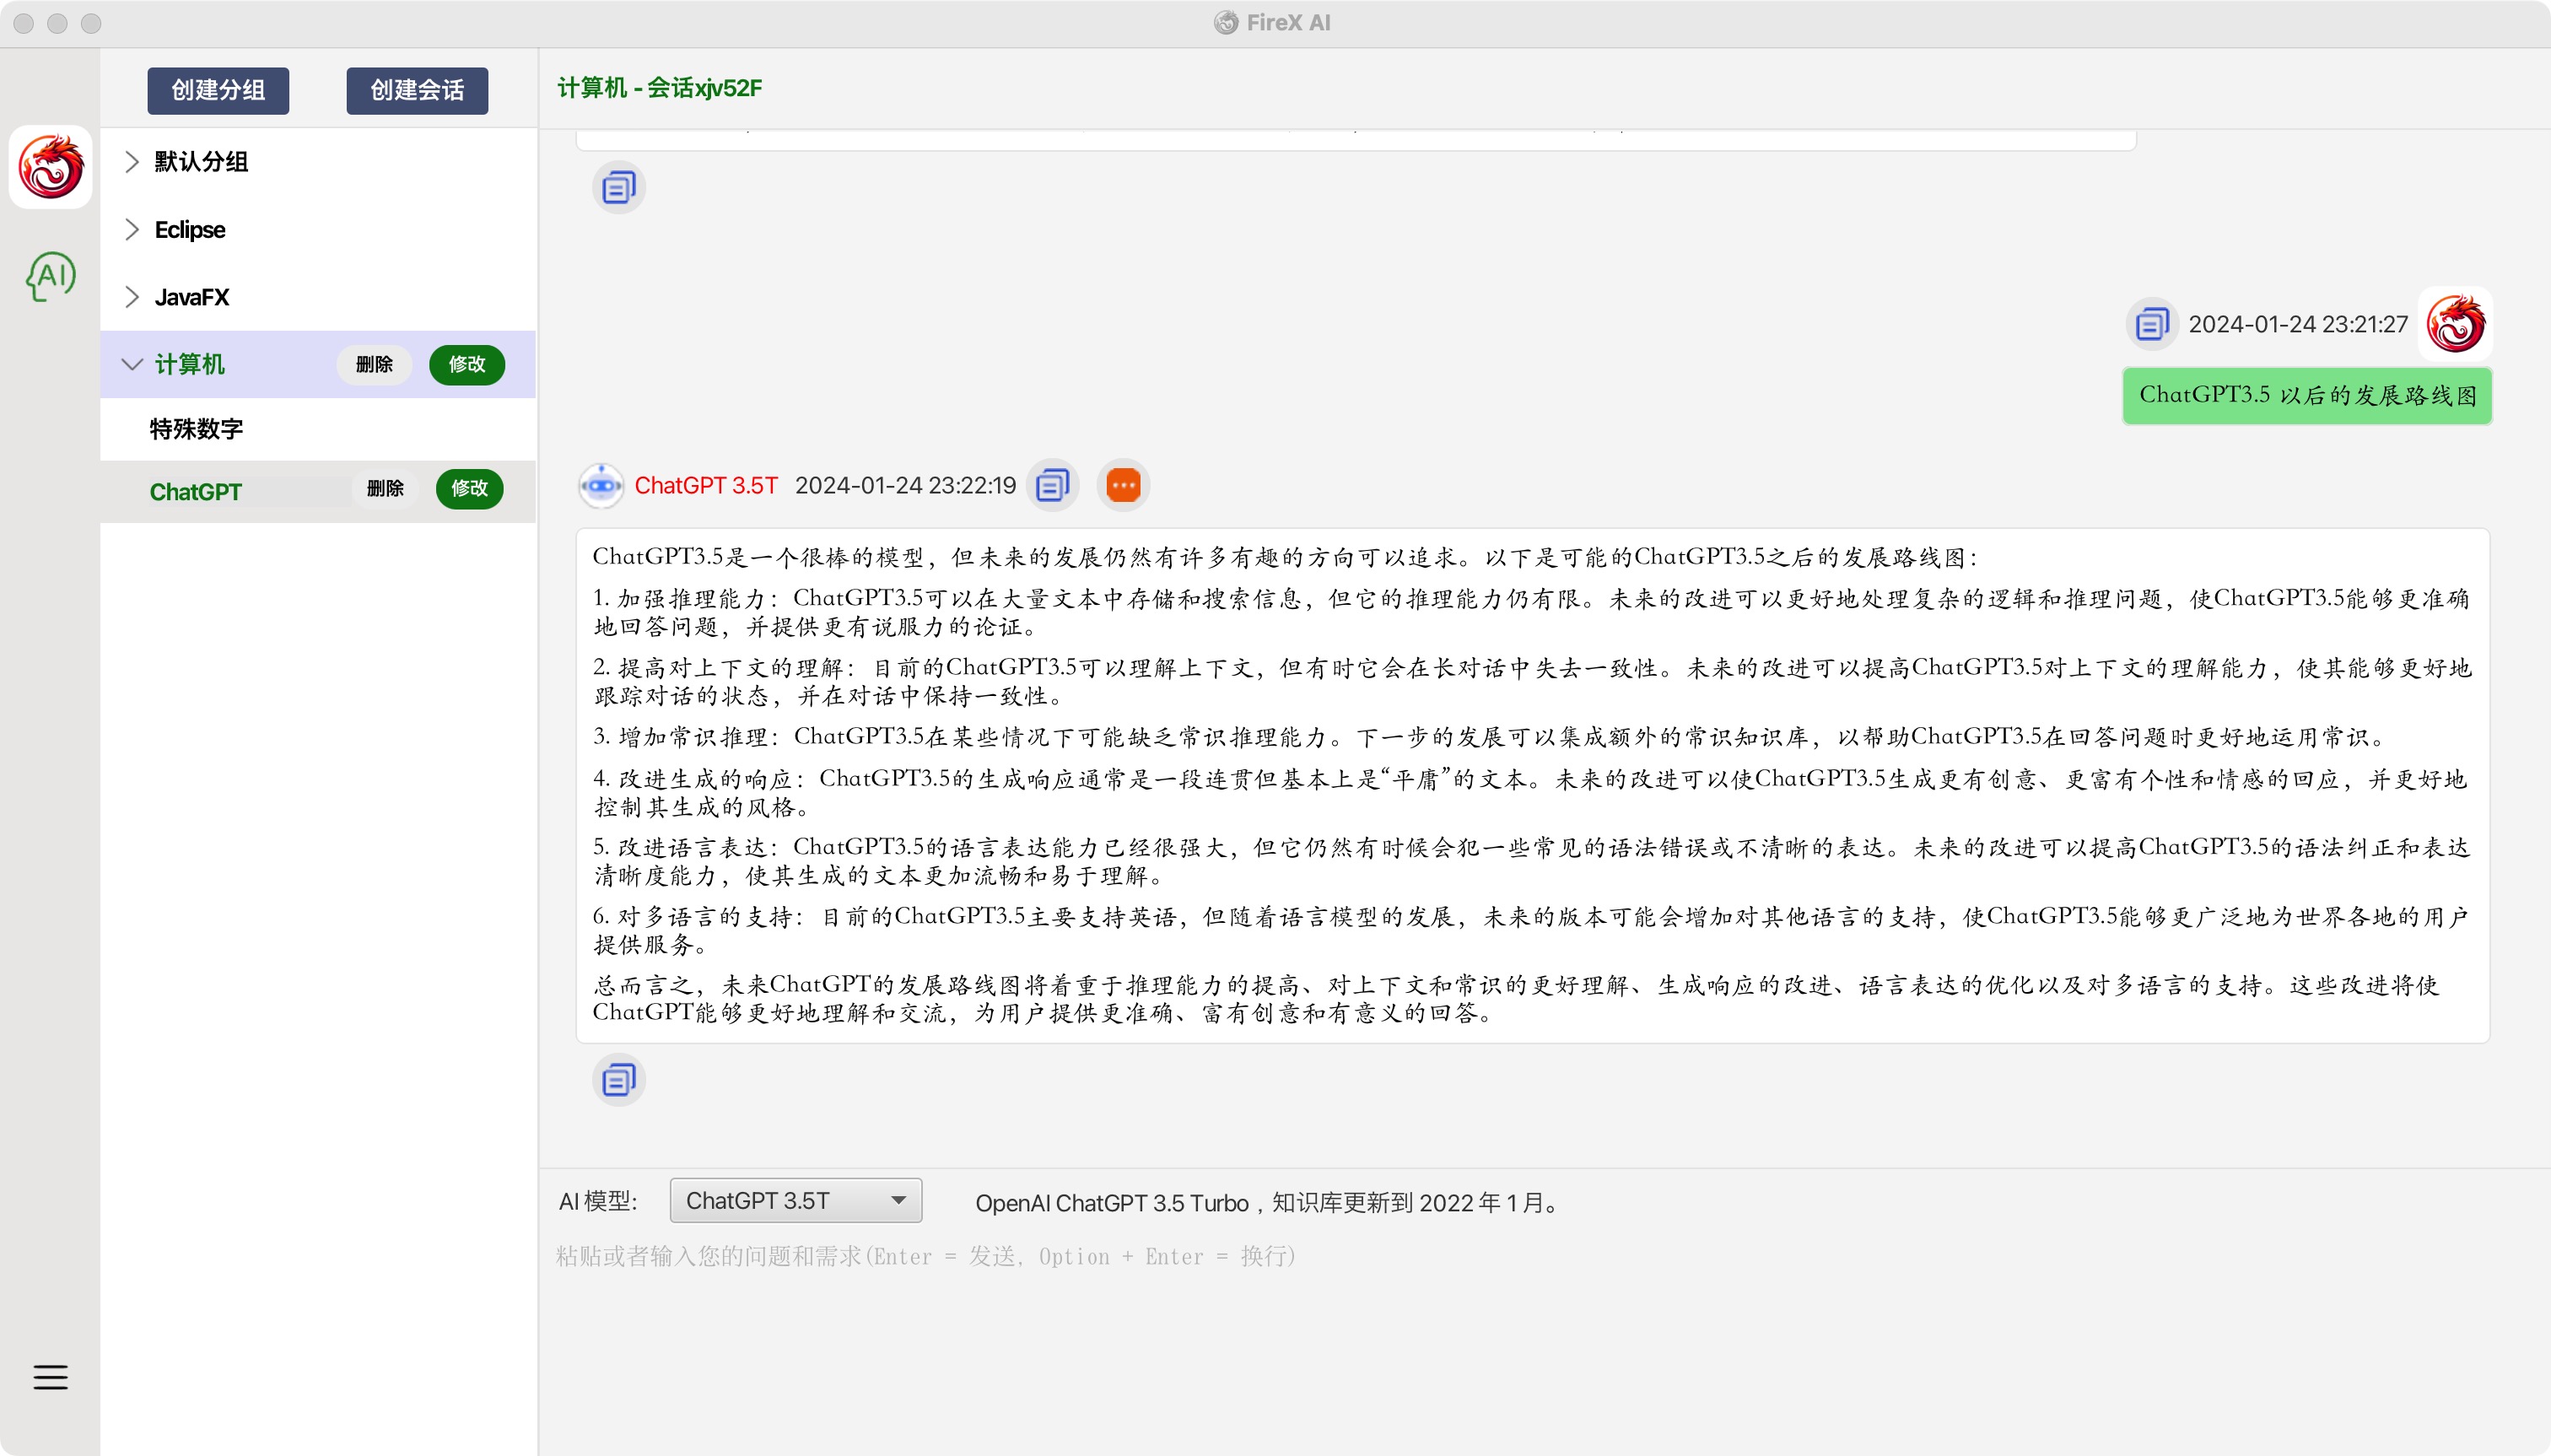The image size is (2551, 1456).
Task: Select the 特殊数字 conversation
Action: tap(318, 429)
